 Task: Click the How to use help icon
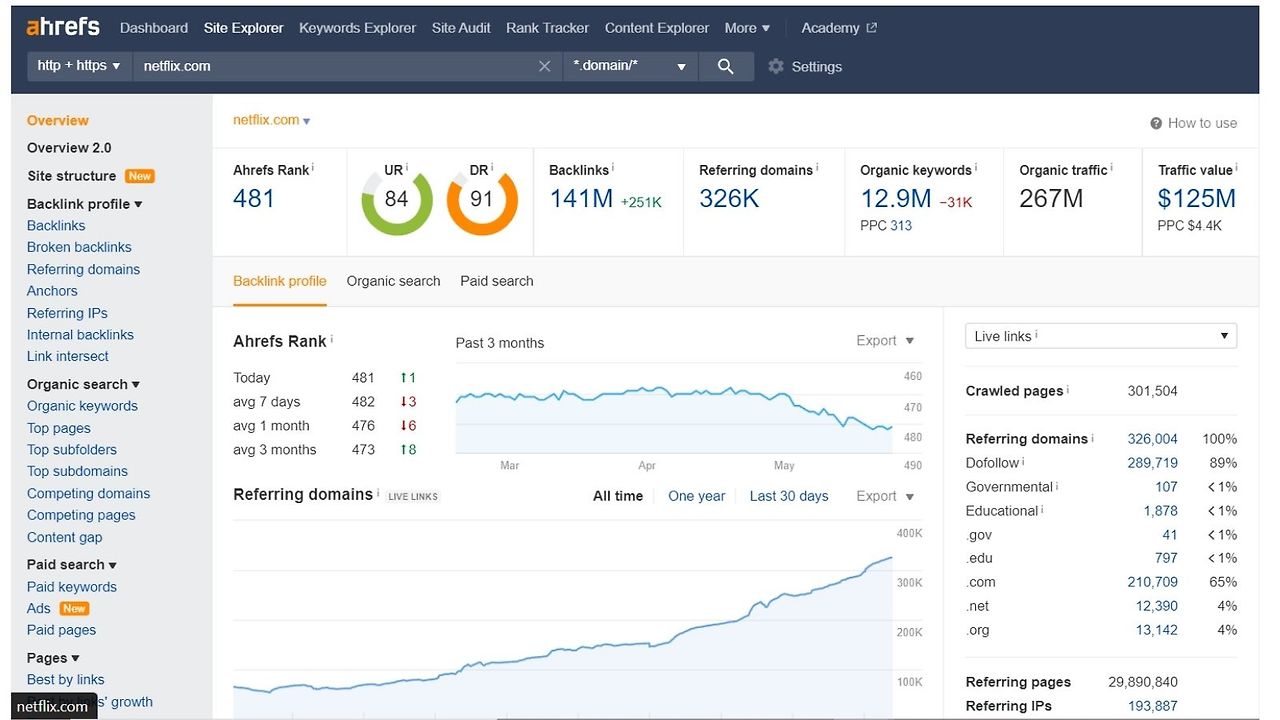coord(1156,123)
